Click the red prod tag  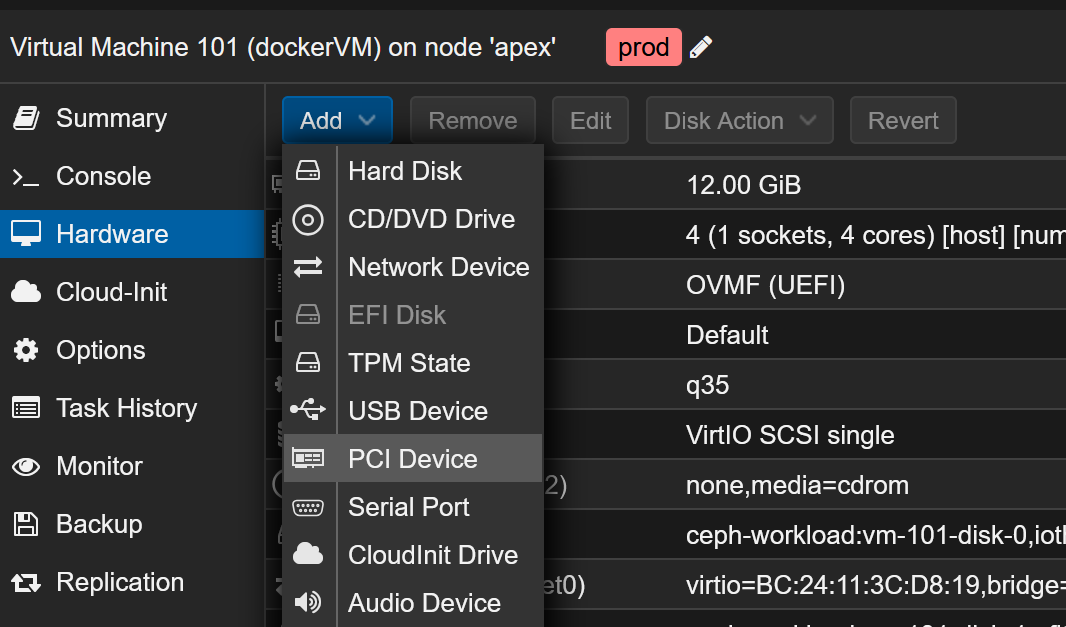643,47
